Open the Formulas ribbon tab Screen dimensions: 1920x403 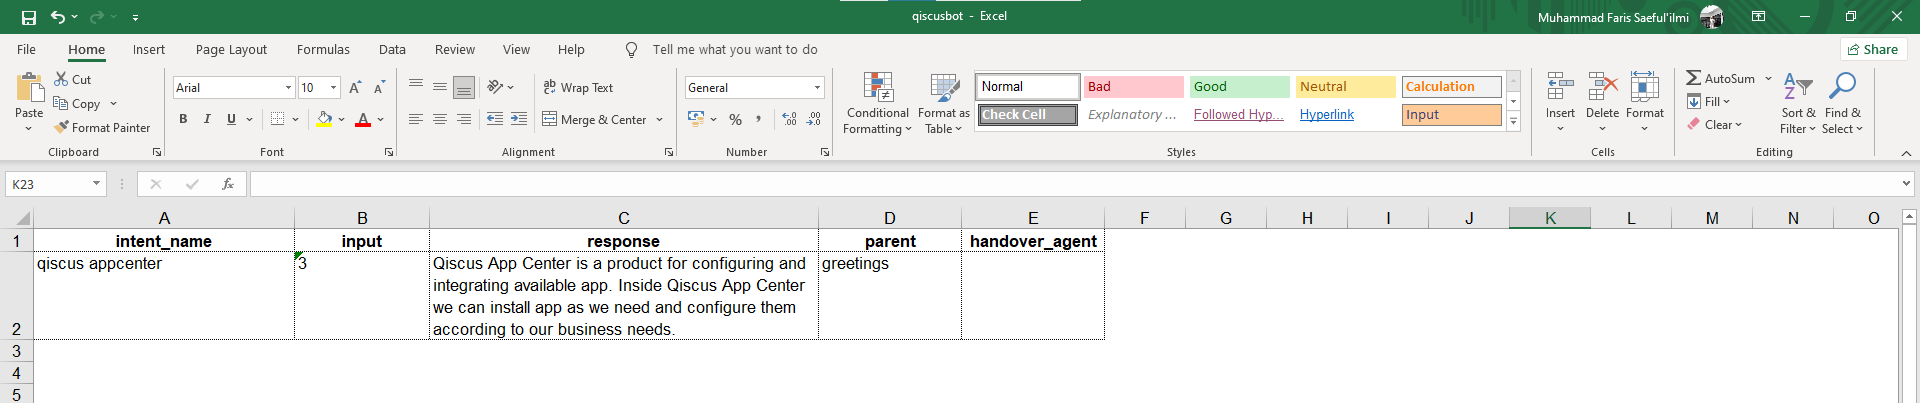tap(323, 50)
